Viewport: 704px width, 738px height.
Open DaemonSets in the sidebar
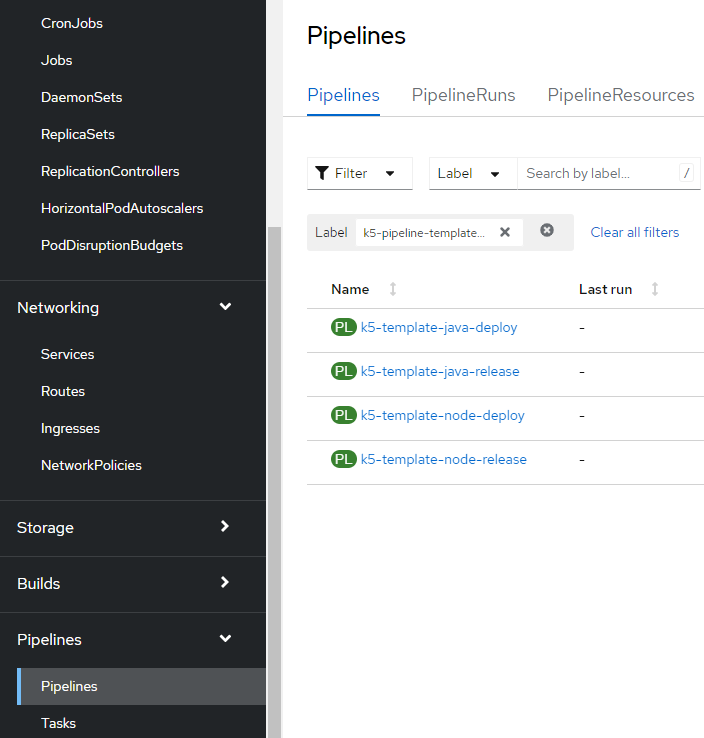tap(81, 97)
